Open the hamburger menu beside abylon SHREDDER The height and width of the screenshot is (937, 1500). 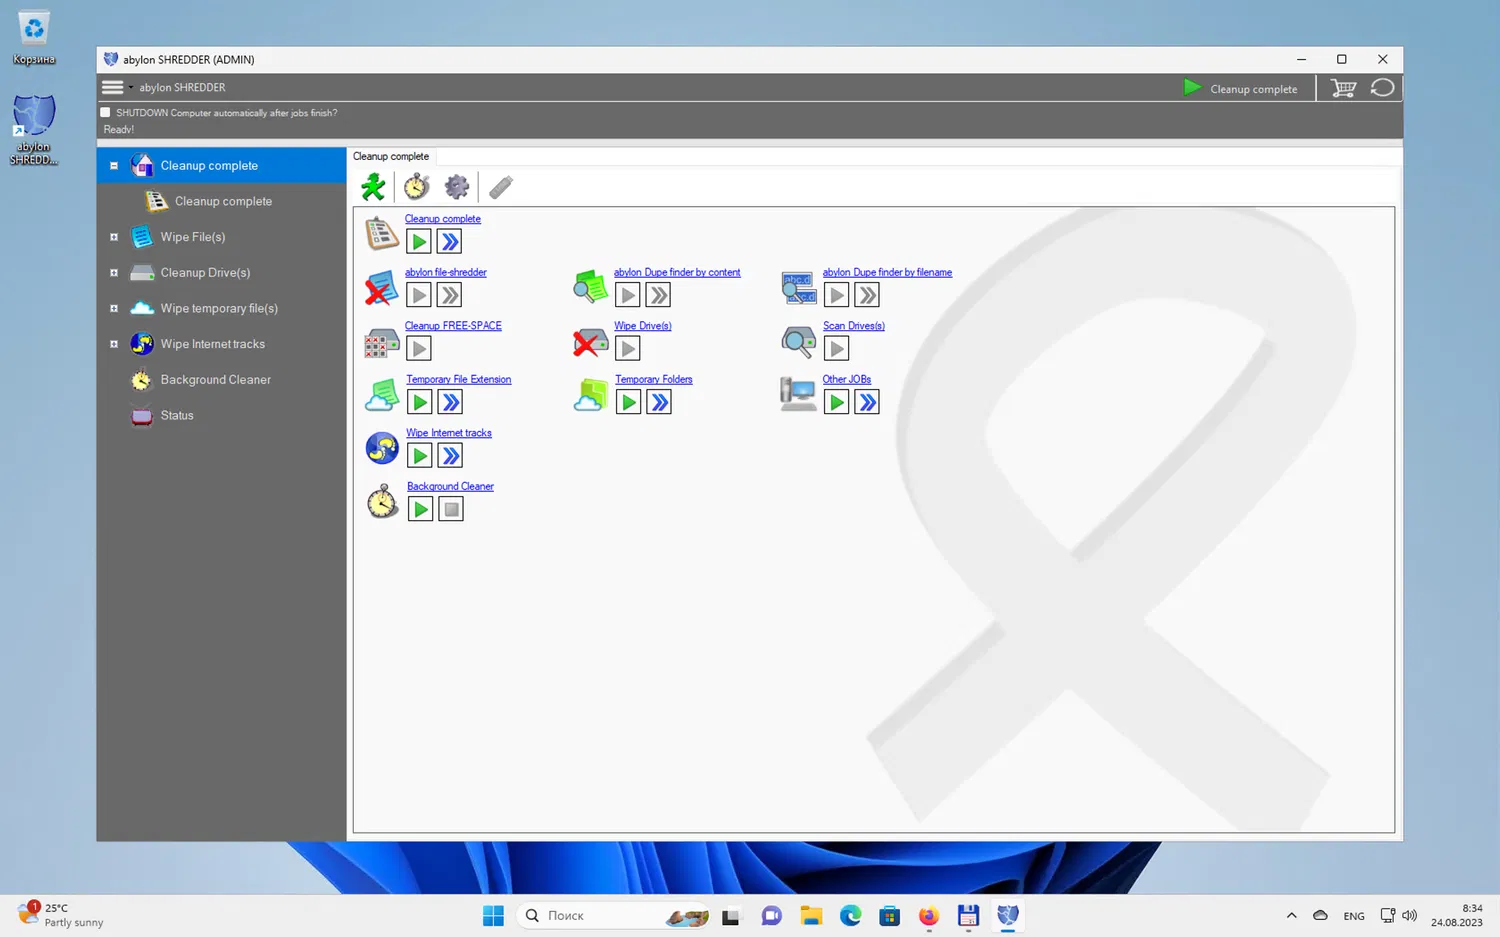113,87
